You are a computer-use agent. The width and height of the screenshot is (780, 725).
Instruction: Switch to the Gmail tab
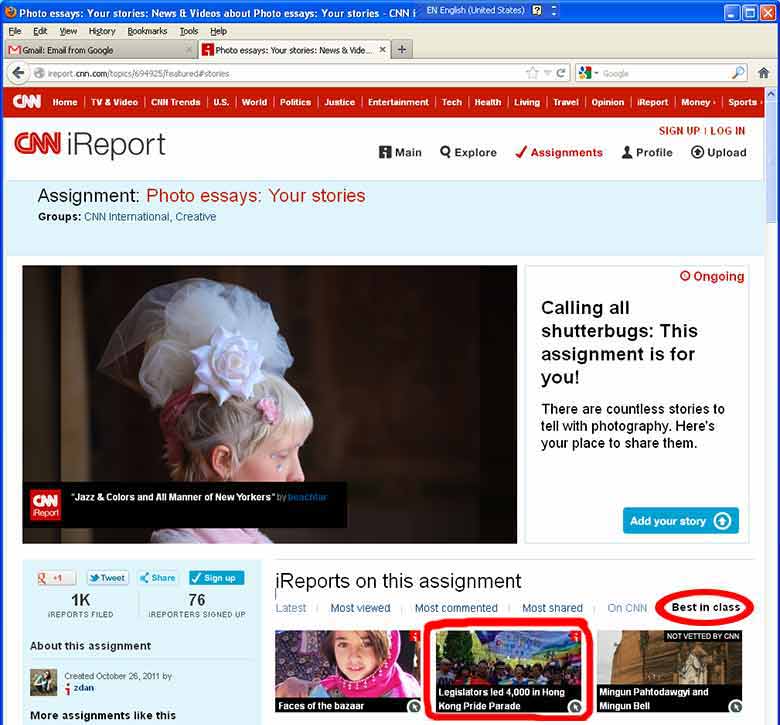tap(99, 50)
